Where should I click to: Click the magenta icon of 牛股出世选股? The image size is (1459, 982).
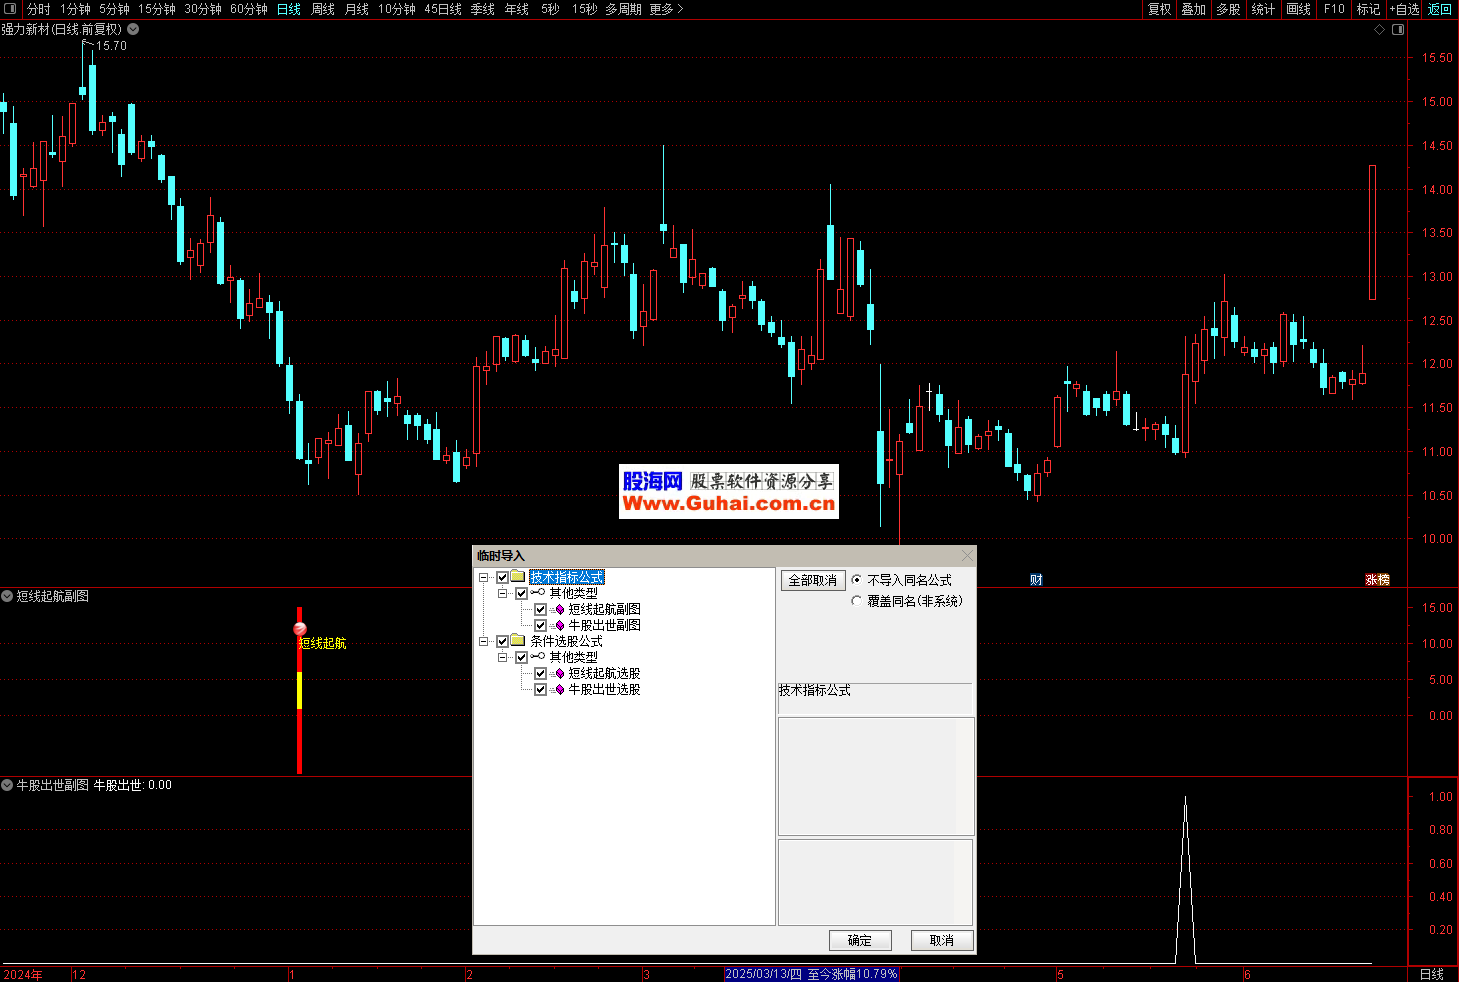[x=559, y=689]
